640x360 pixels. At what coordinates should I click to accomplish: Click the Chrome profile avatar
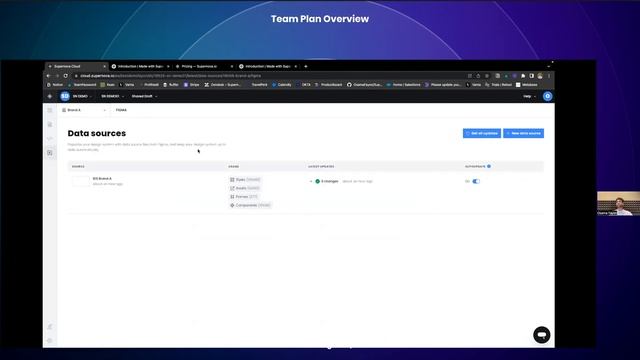coord(540,76)
